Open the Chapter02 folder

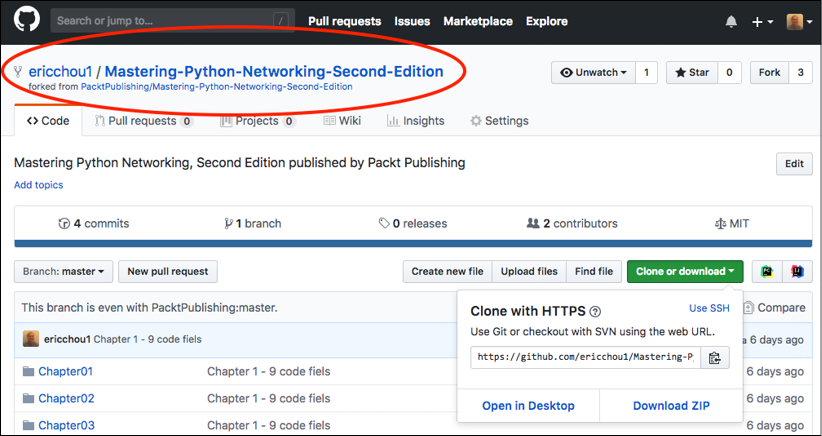(67, 398)
